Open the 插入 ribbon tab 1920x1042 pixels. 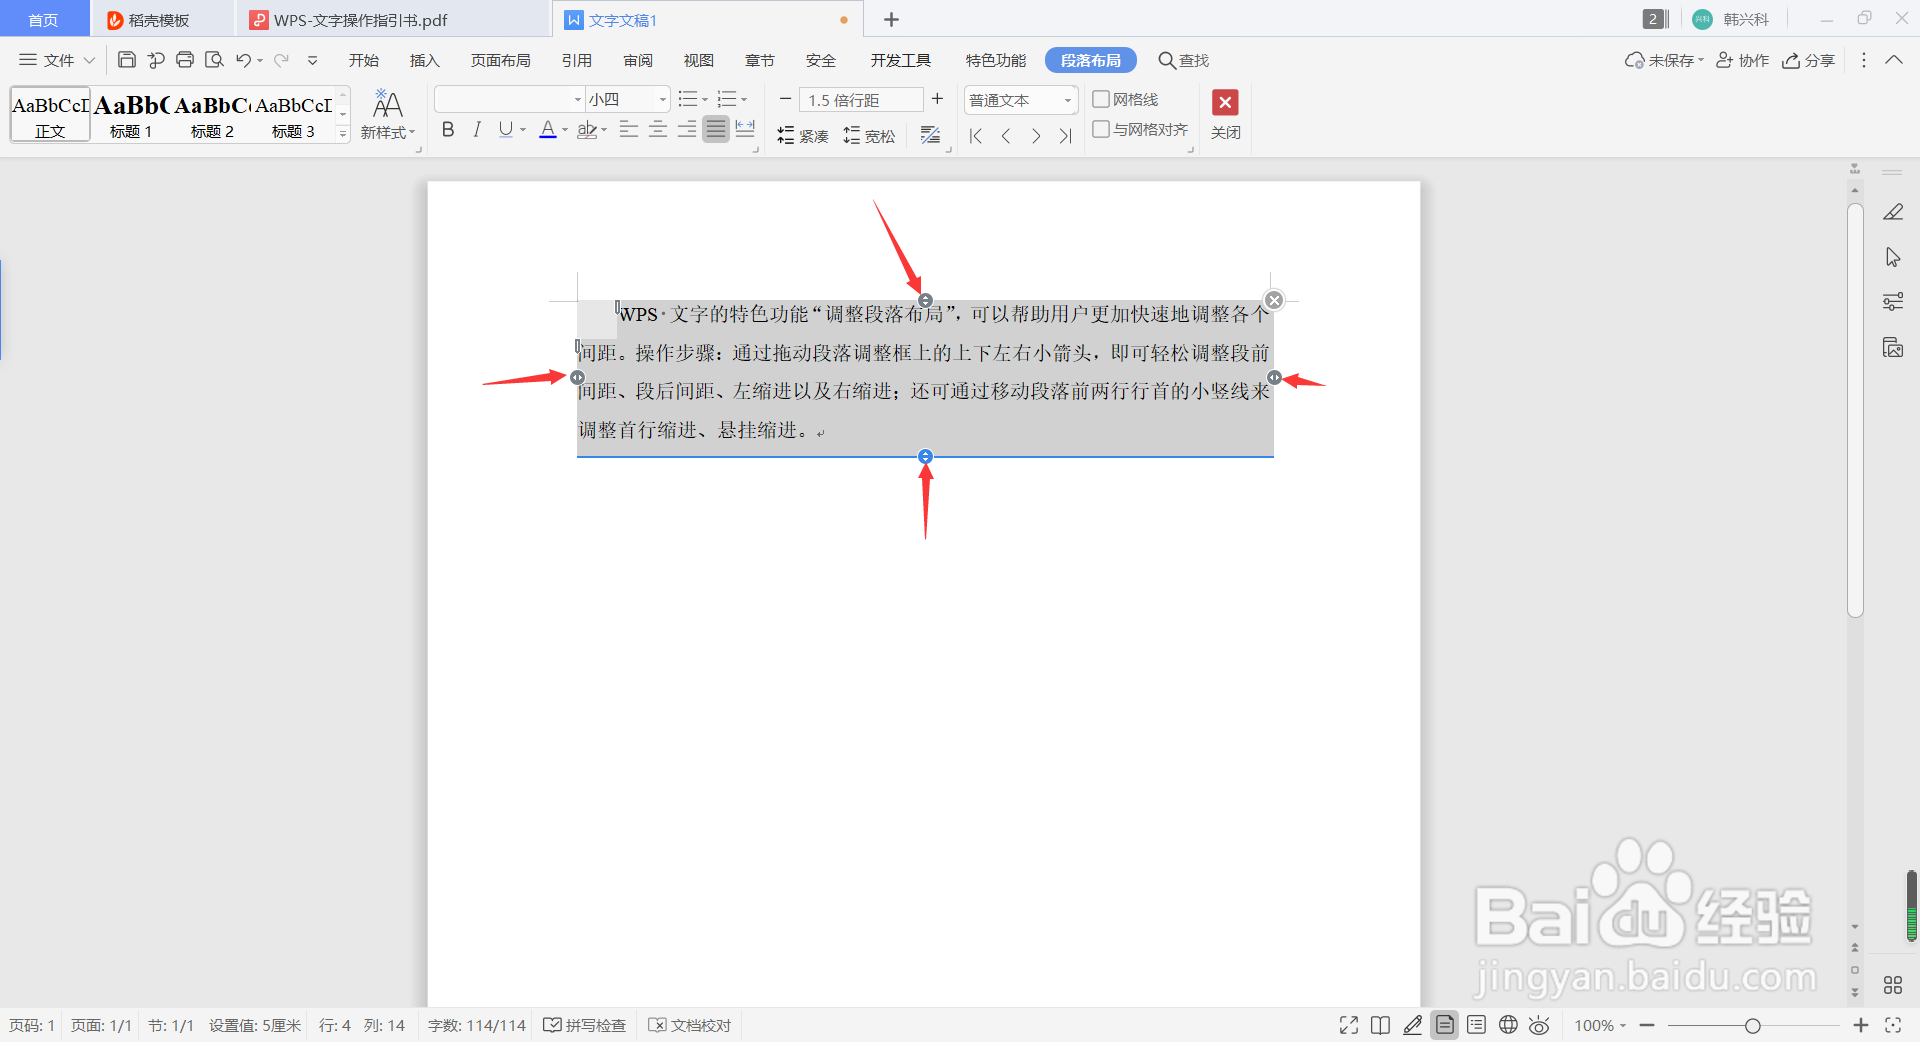[424, 60]
